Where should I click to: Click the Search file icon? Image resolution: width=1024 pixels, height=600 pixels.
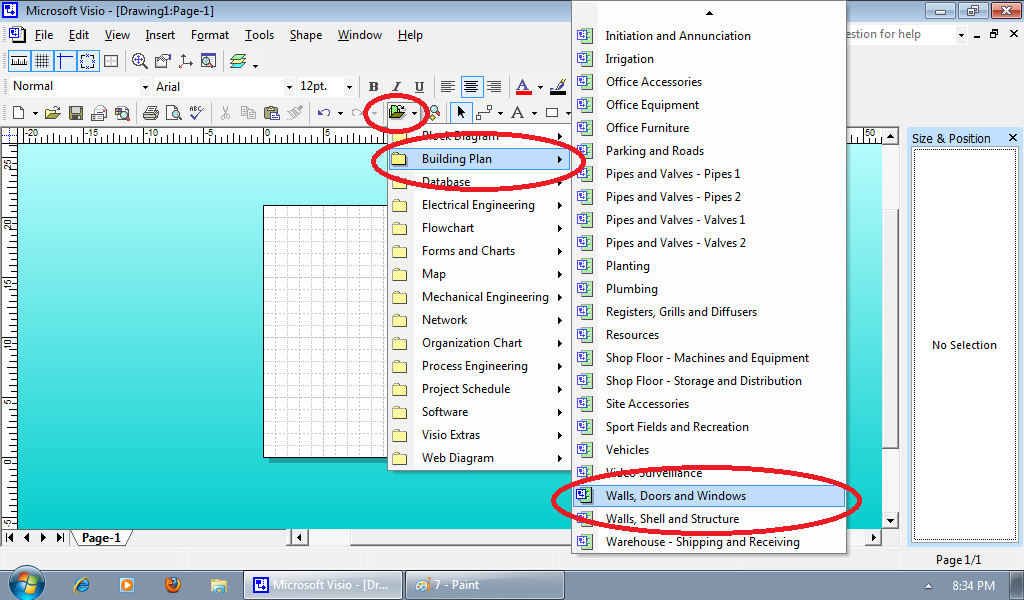pos(122,113)
